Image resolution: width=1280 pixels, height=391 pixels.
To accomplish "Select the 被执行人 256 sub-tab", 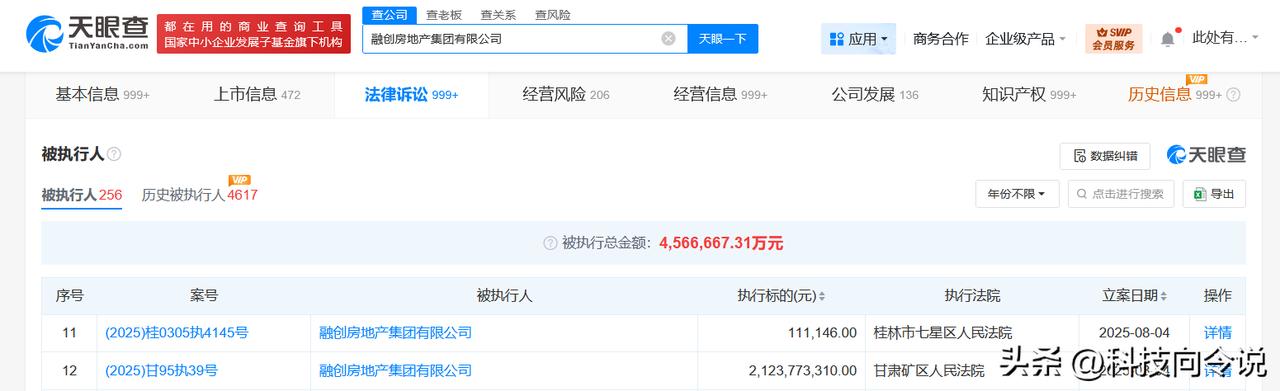I will pyautogui.click(x=81, y=195).
